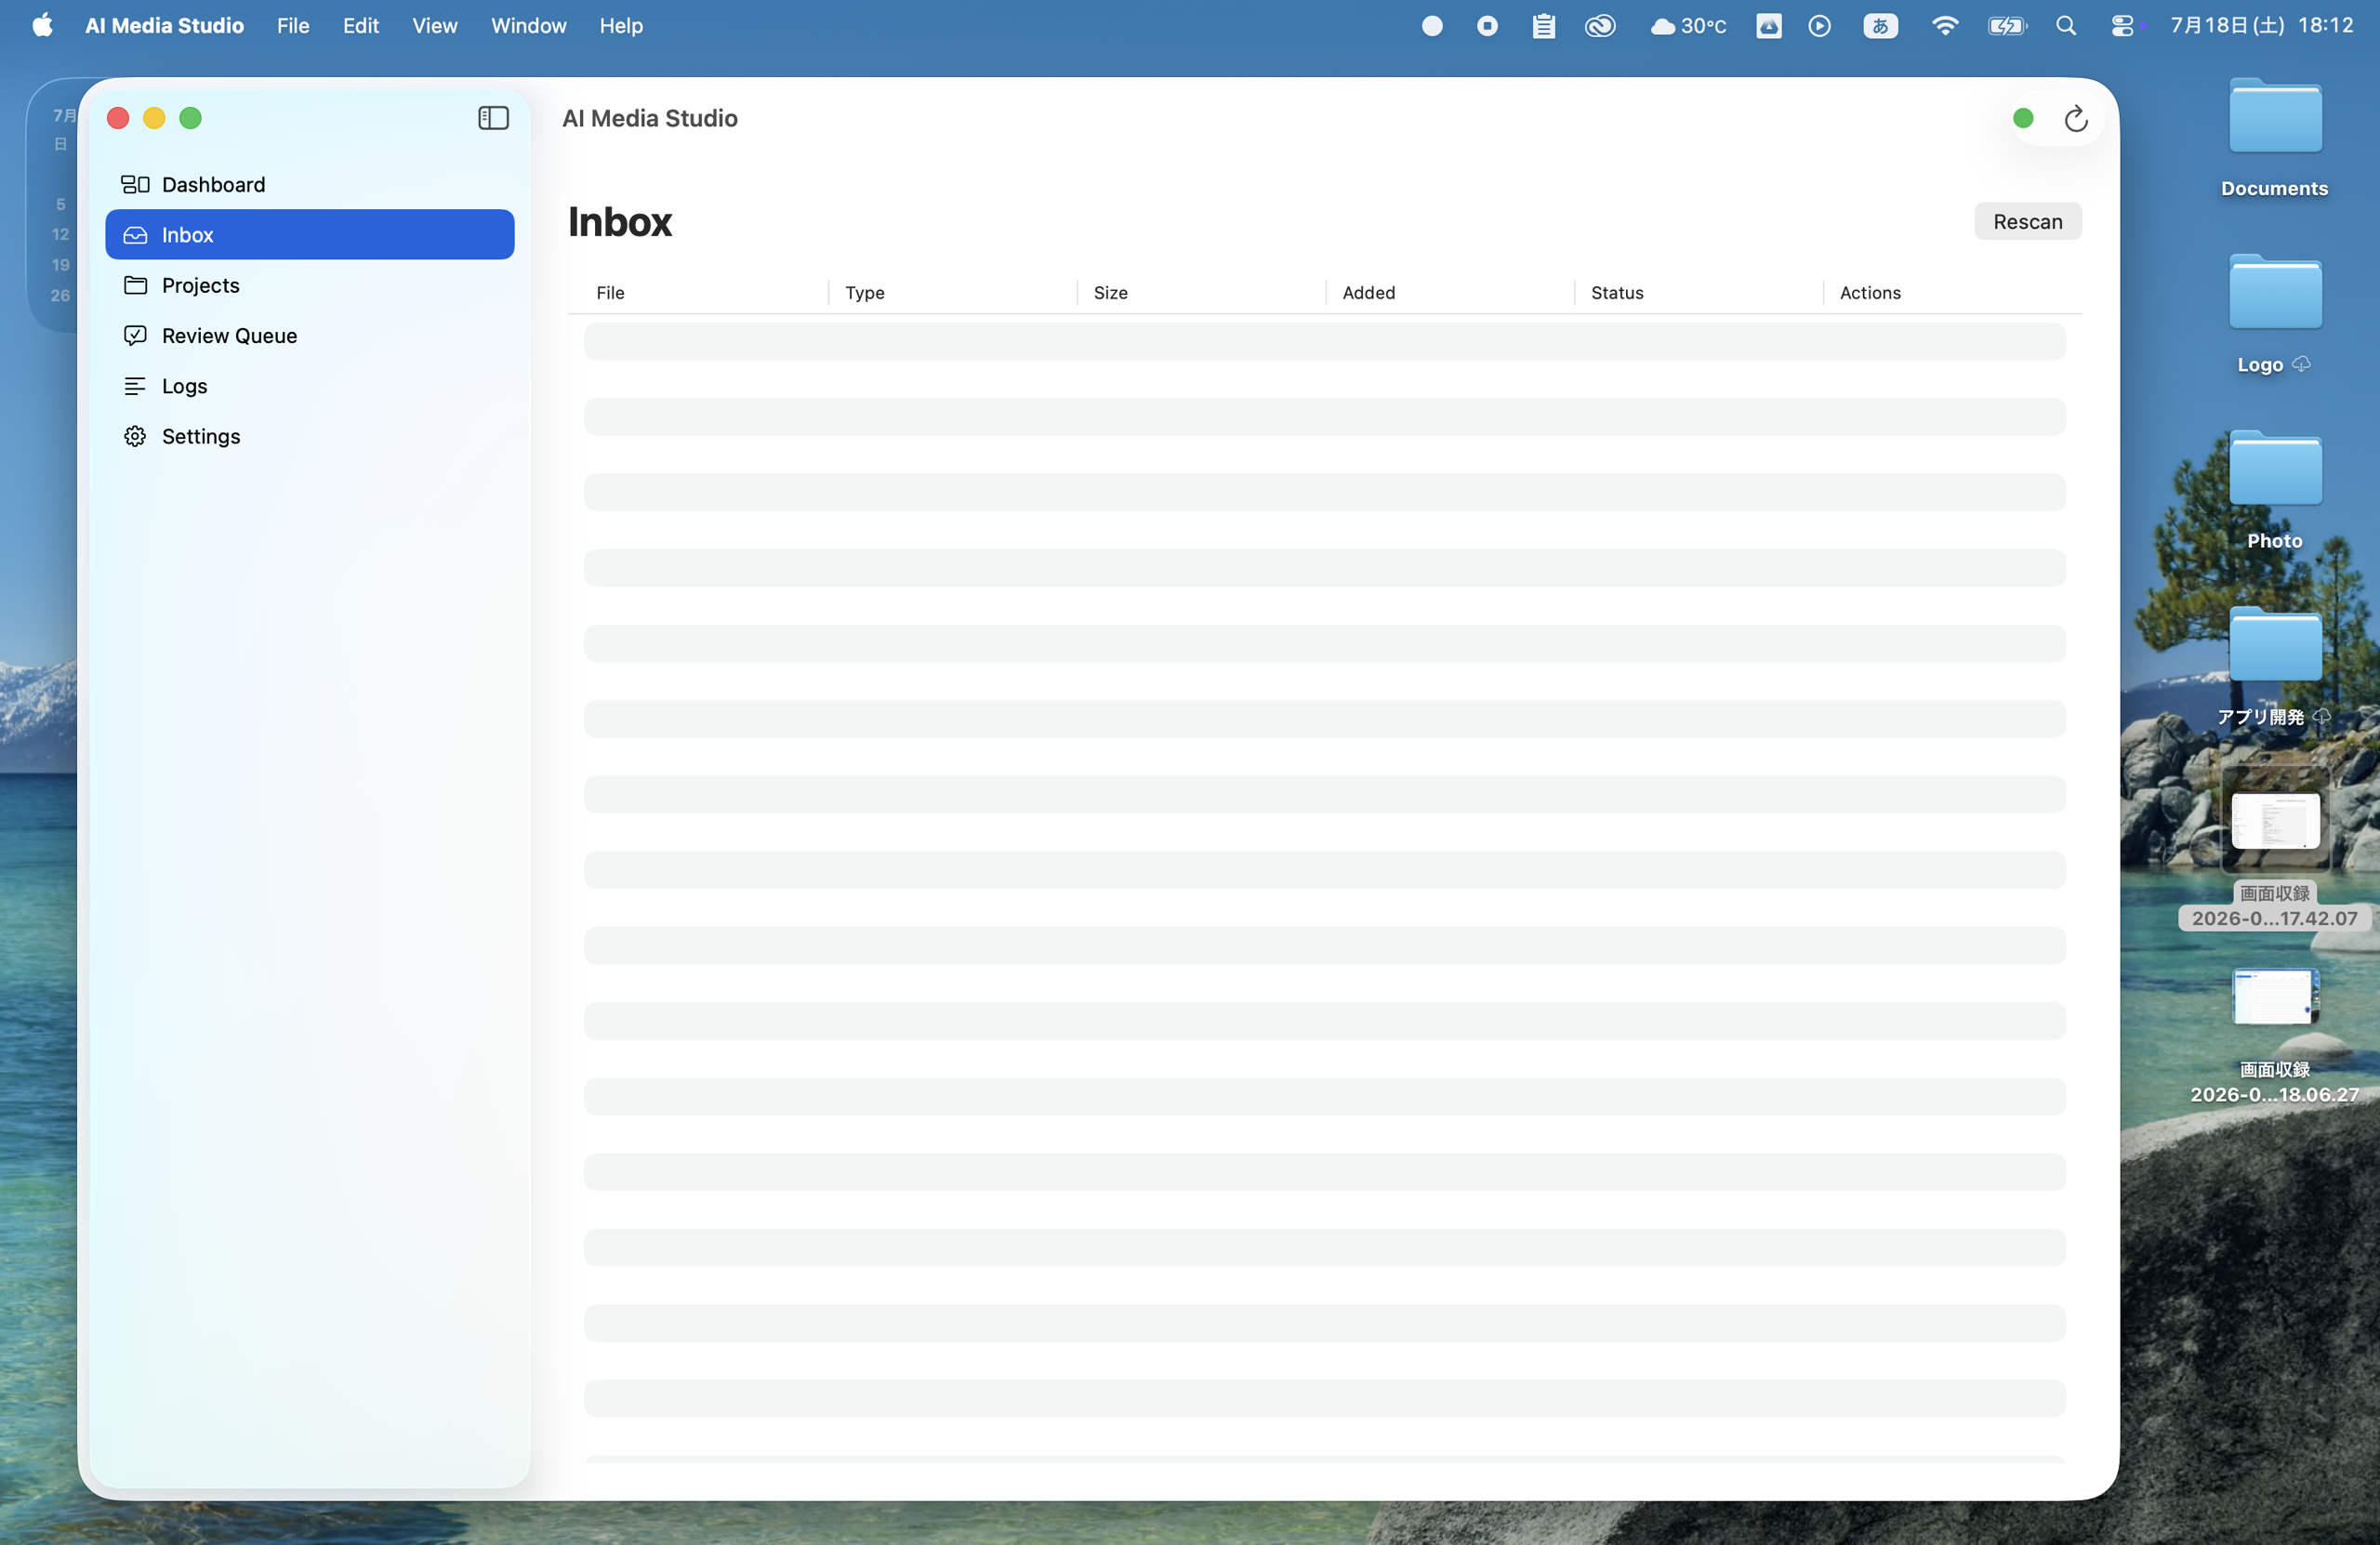Open the Creative Cloud menu bar icon
This screenshot has width=2380, height=1545.
click(x=1600, y=26)
